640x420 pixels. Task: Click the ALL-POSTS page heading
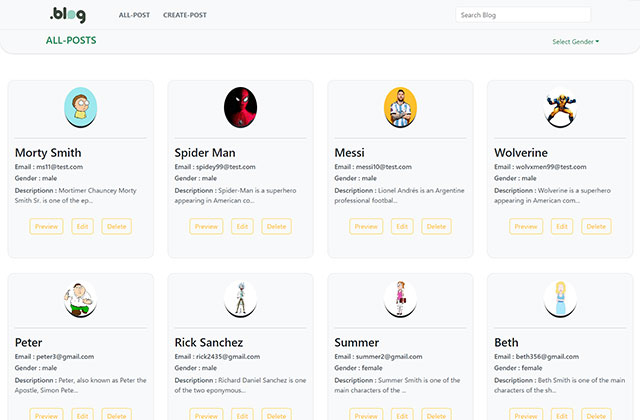coord(71,40)
